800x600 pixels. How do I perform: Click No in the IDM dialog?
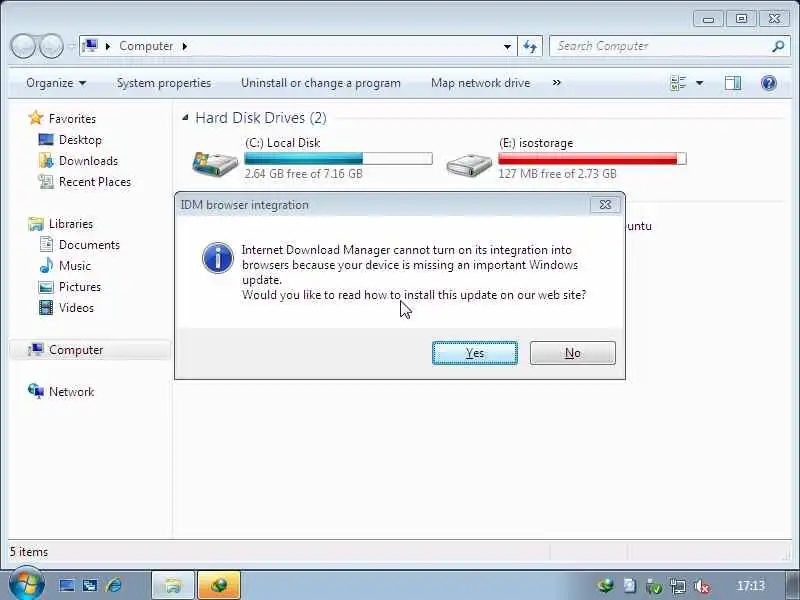[x=572, y=353]
